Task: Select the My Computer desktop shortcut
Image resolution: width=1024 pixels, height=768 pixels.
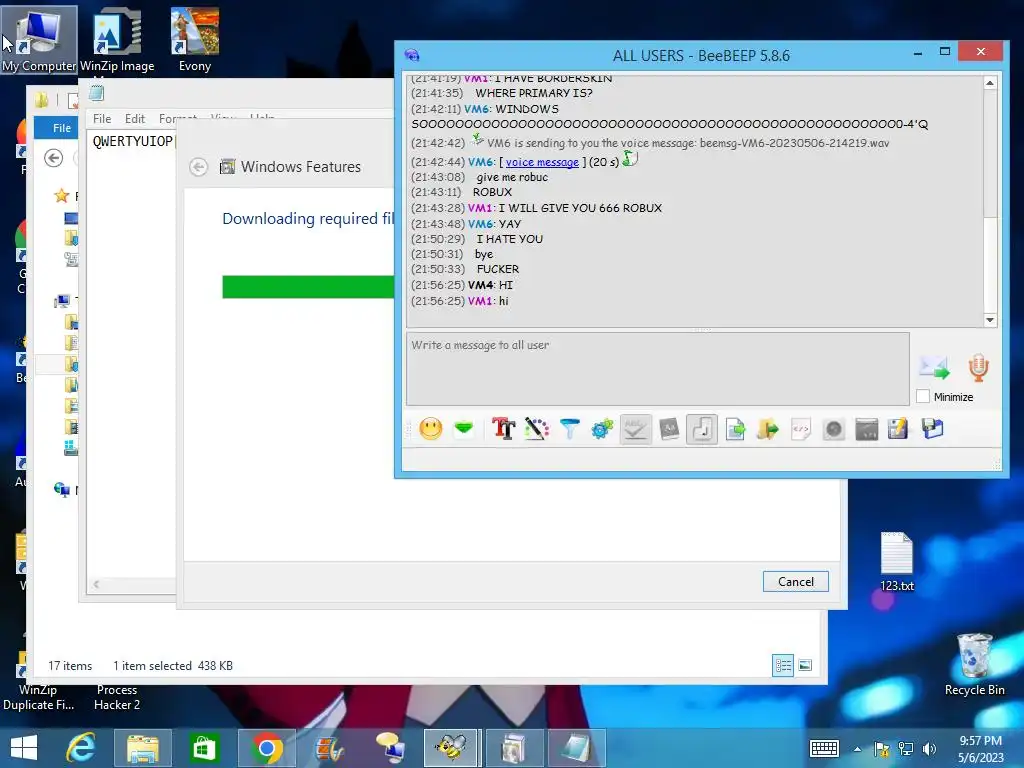Action: 39,40
